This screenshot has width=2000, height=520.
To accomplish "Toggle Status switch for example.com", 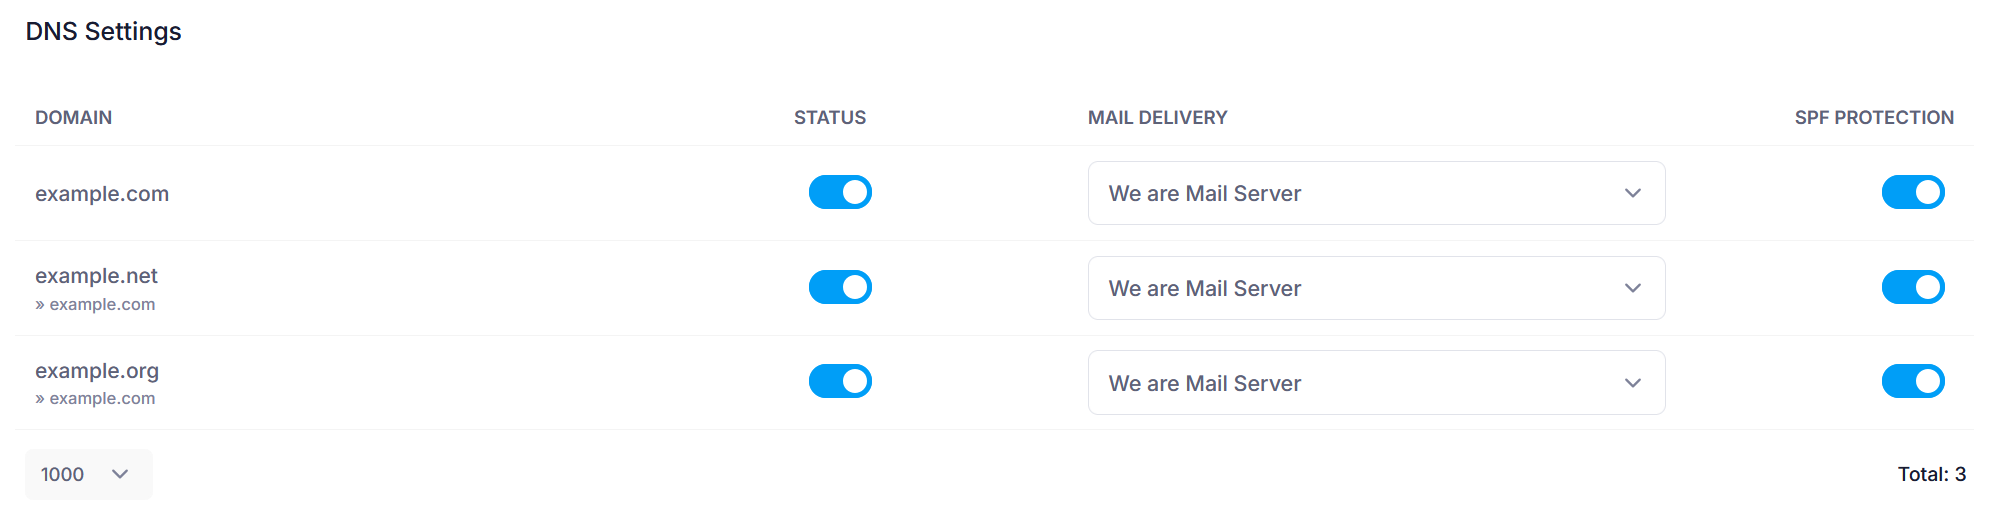I will [x=840, y=193].
